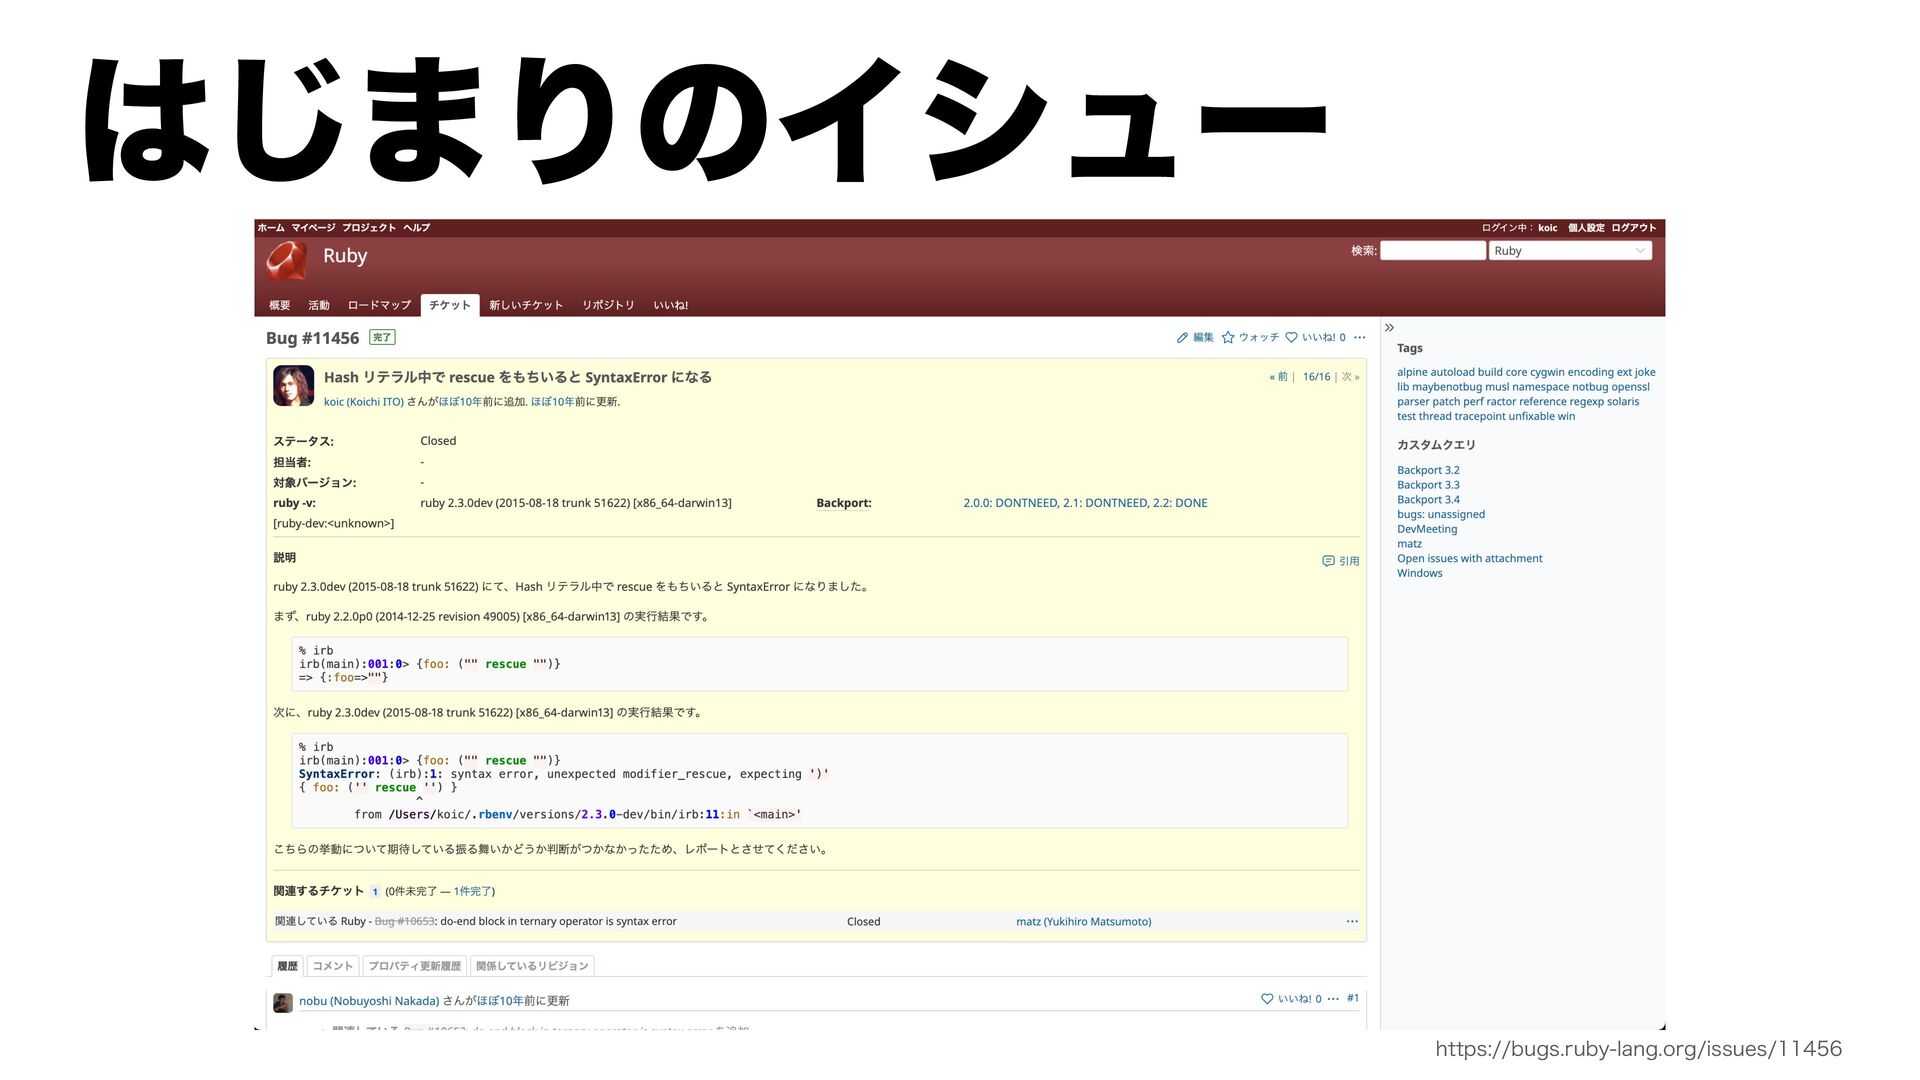1920x1080 pixels.
Task: Click the alpine tag
Action: pos(1412,372)
